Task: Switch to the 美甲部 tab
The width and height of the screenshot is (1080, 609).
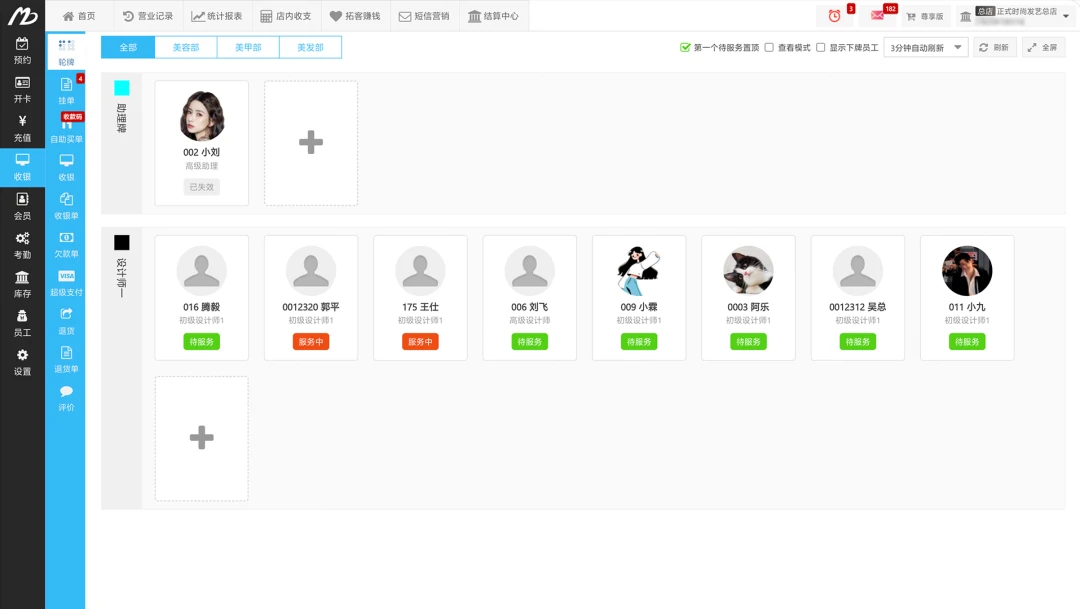Action: coord(248,48)
